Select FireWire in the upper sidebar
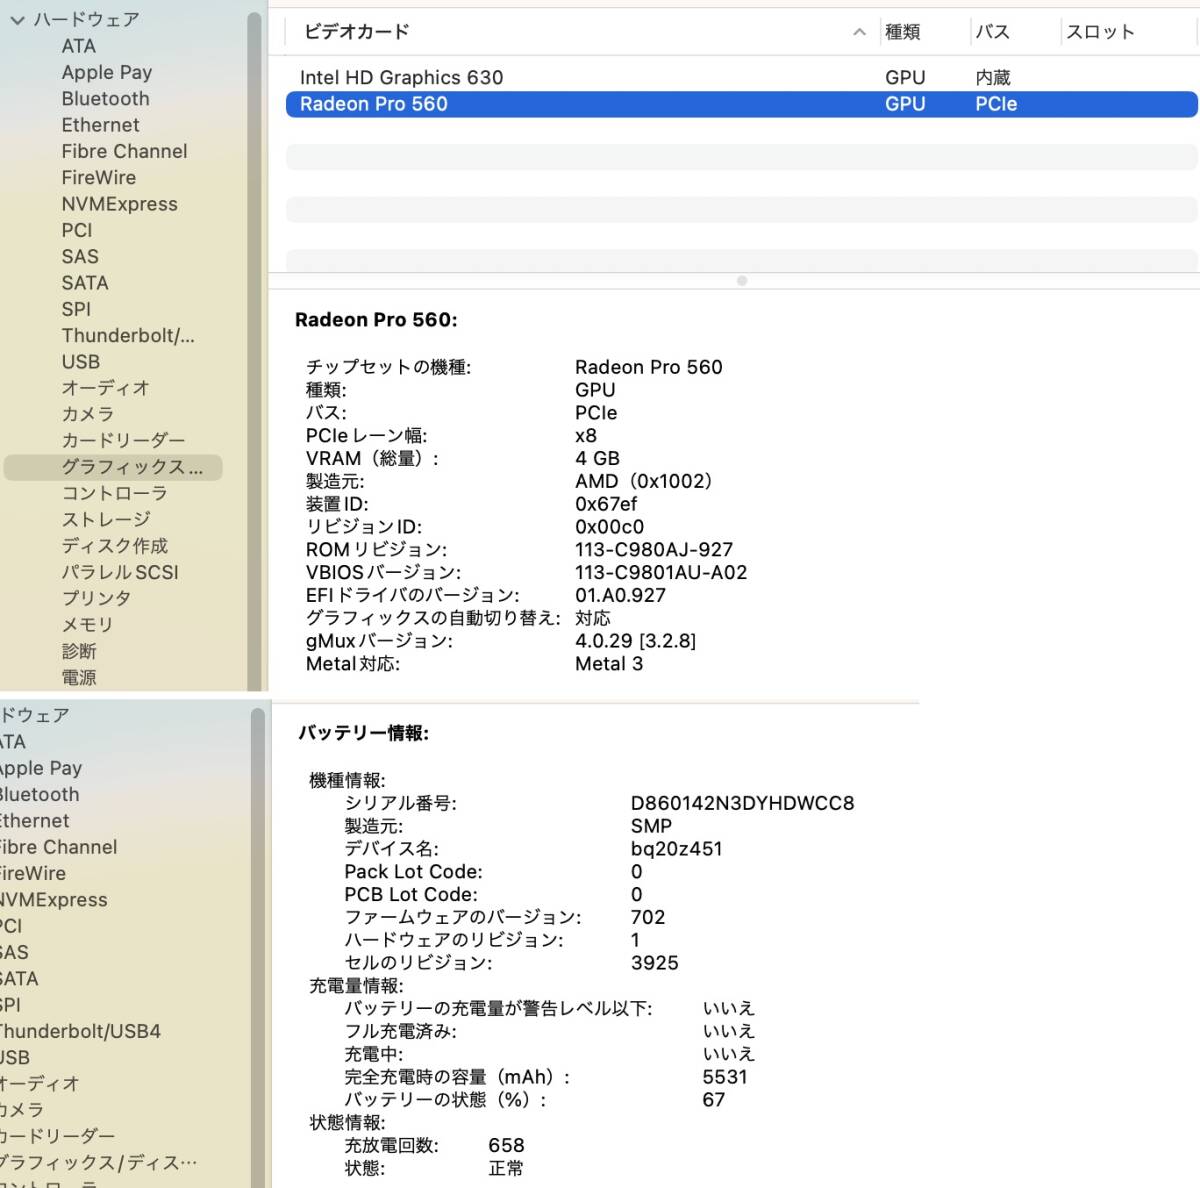The width and height of the screenshot is (1200, 1188). tap(98, 177)
